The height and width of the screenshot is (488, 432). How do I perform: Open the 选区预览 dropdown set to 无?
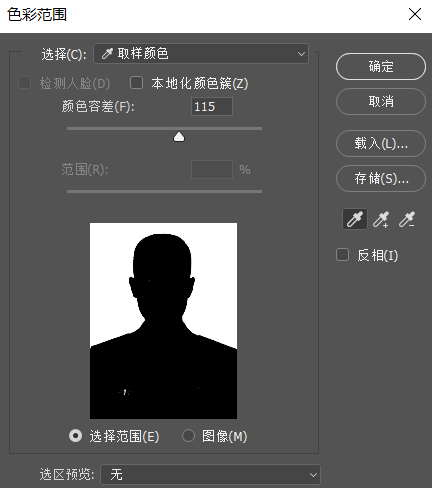pos(210,474)
